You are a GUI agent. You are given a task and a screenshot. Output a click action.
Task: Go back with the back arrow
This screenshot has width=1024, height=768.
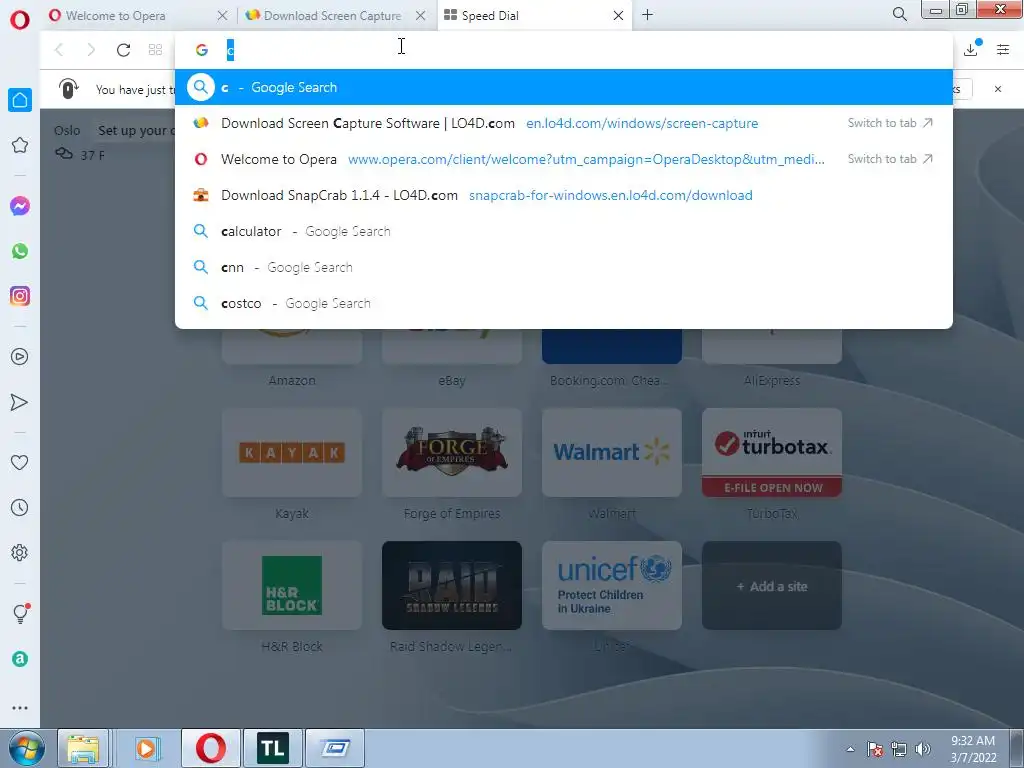tap(59, 50)
